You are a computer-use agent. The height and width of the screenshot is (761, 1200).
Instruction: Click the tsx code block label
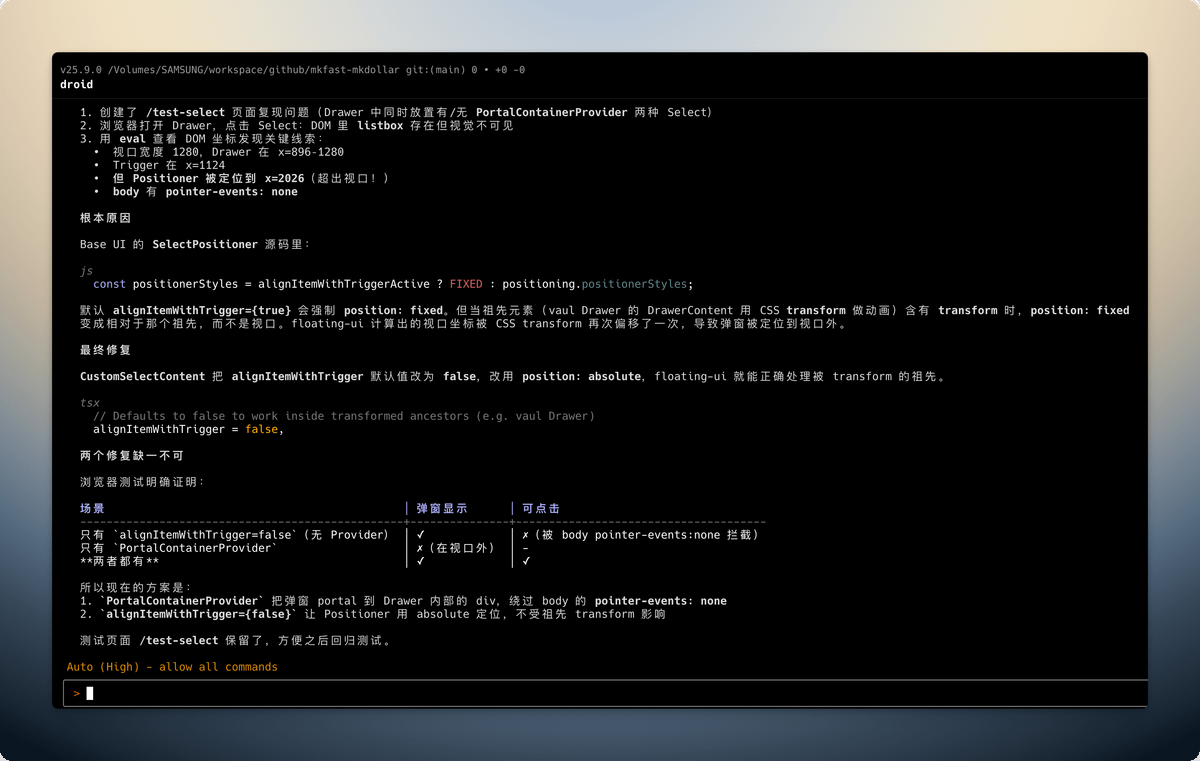tap(89, 403)
